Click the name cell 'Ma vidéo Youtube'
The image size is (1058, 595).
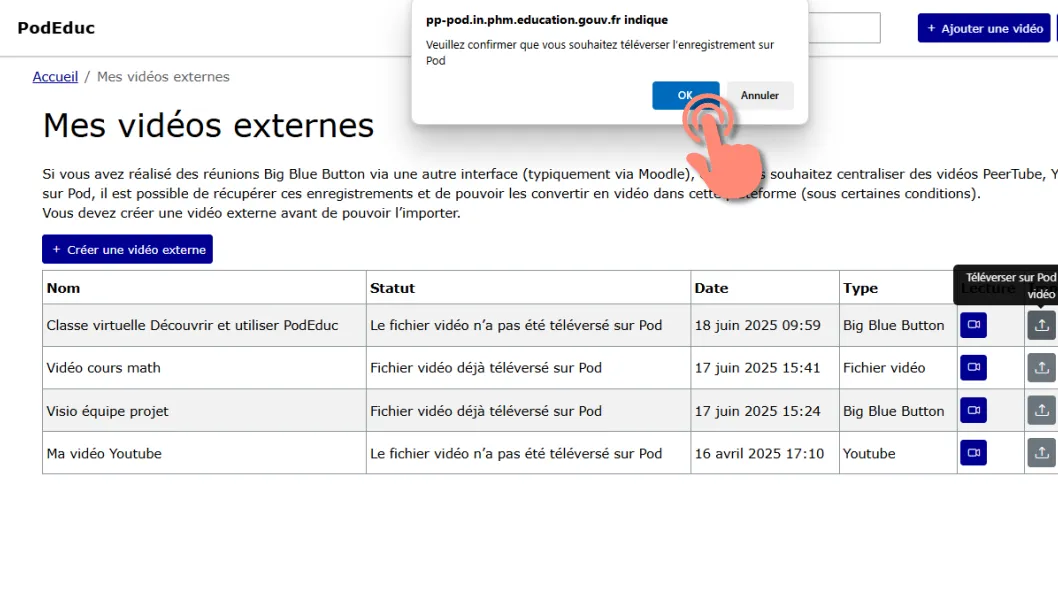[x=204, y=453]
